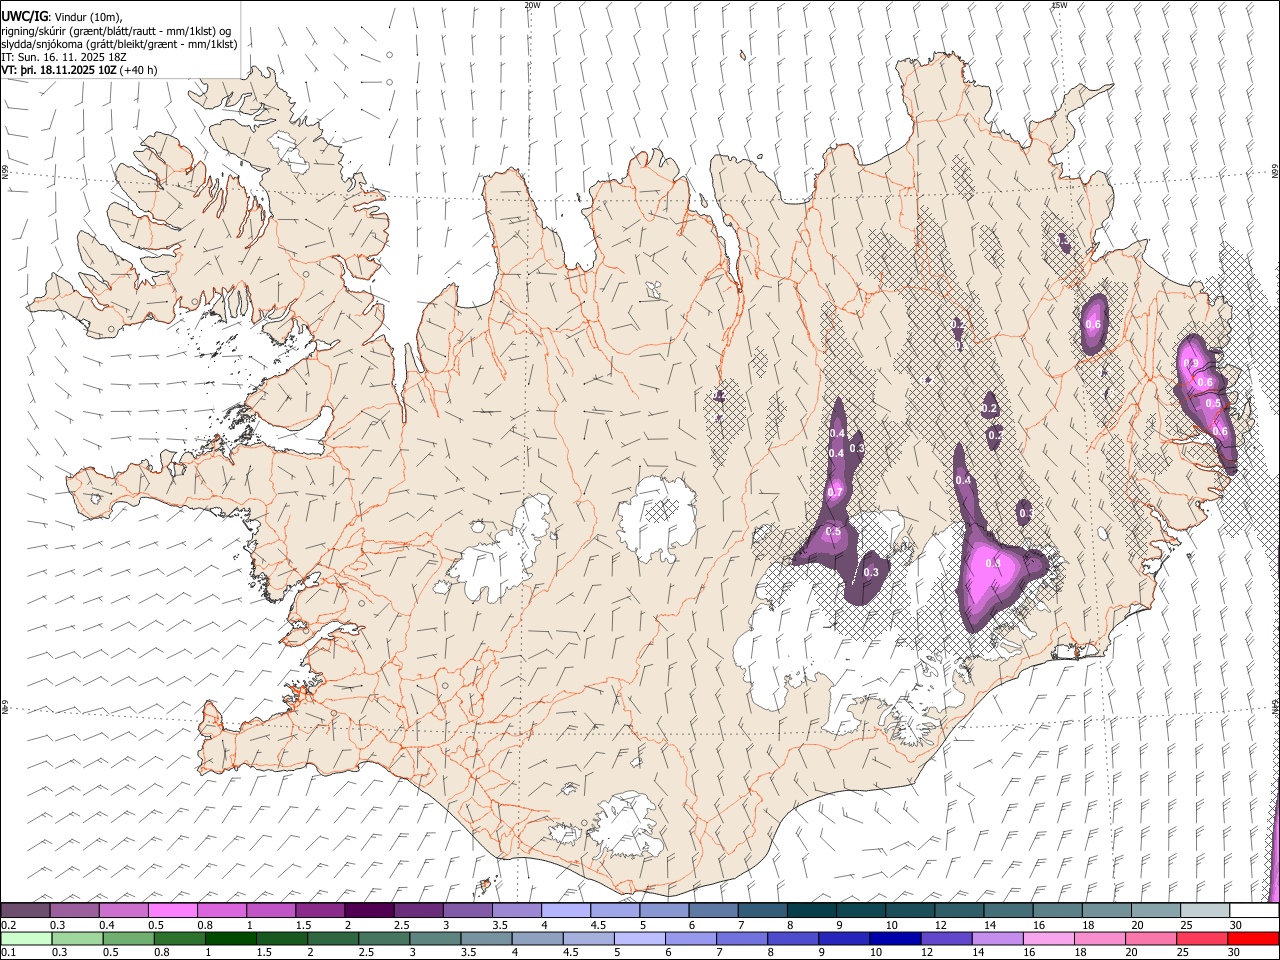Pick the white 30 swatch, top legend row
This screenshot has height=960, width=1280.
(x=1252, y=910)
